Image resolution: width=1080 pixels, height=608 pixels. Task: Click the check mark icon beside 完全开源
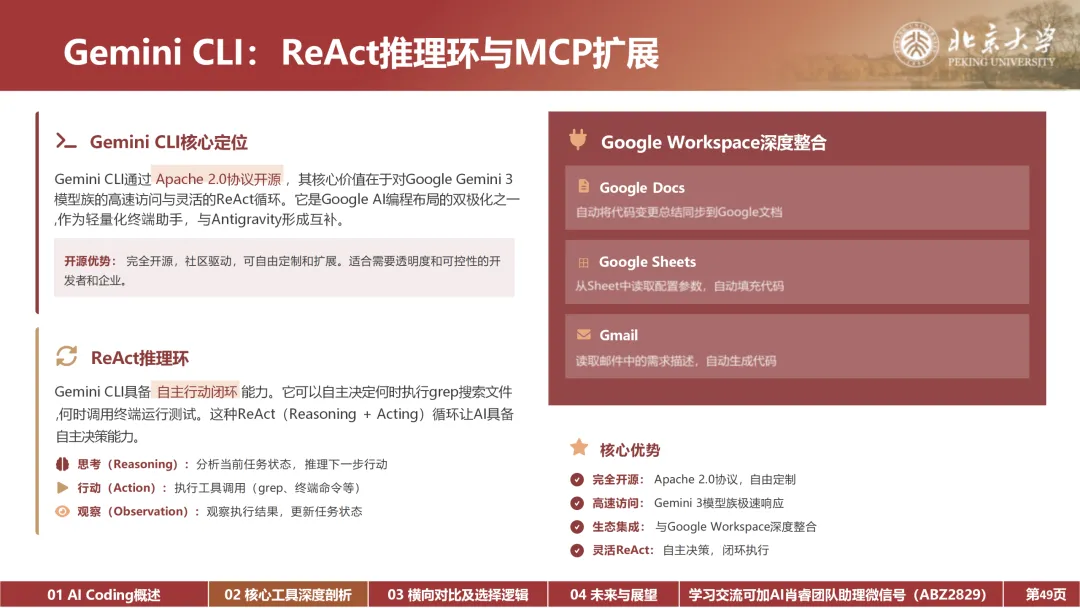(x=577, y=479)
